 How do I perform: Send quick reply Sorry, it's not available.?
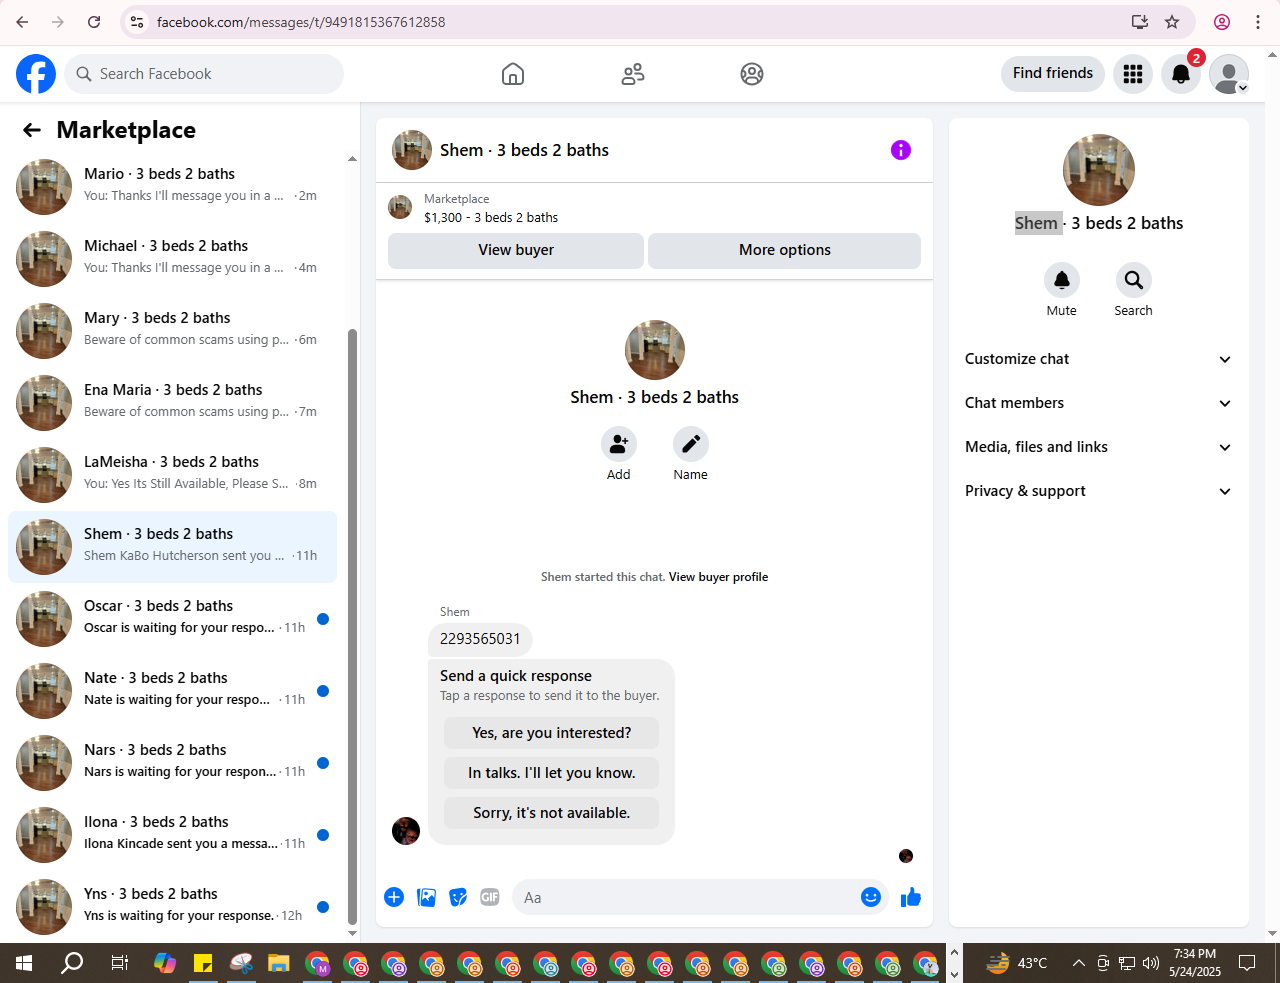pyautogui.click(x=552, y=813)
